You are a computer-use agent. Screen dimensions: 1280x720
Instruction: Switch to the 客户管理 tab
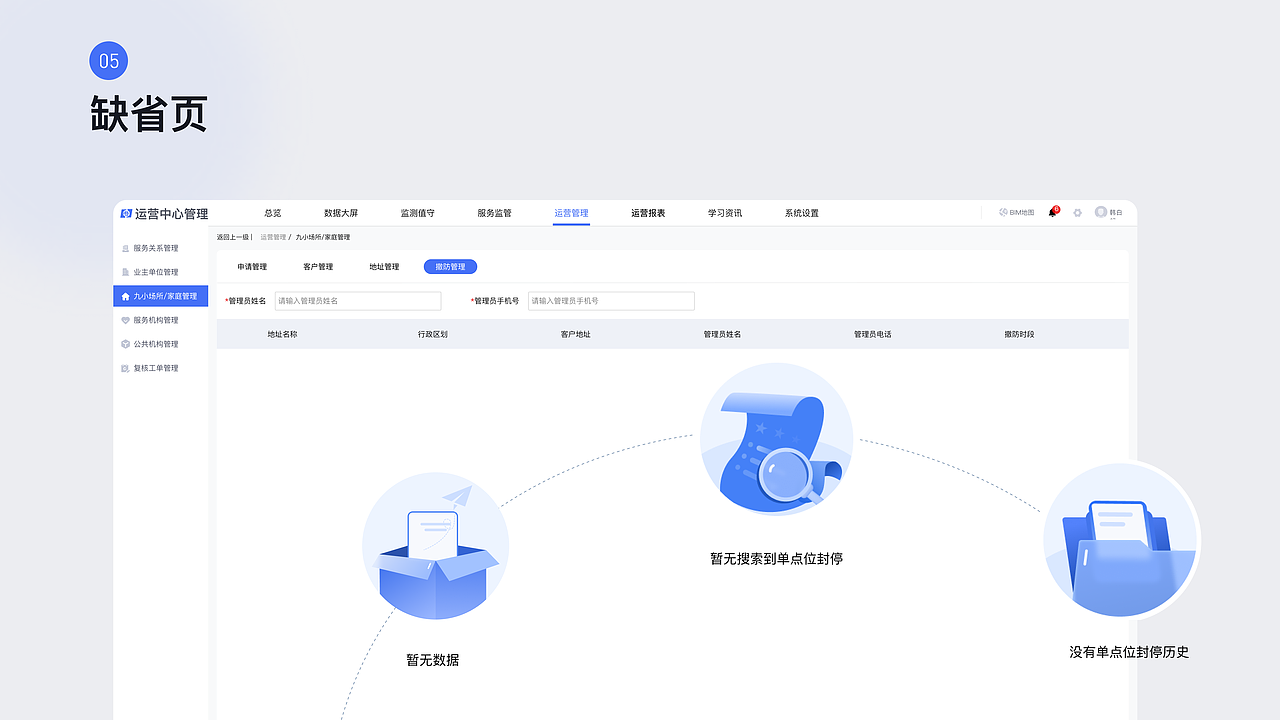318,267
